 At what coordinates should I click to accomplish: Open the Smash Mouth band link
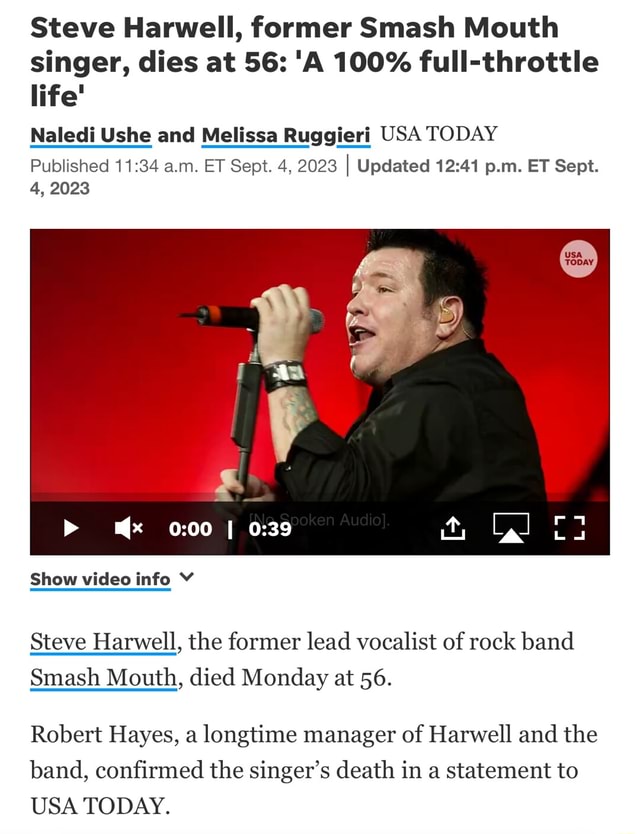[x=100, y=677]
